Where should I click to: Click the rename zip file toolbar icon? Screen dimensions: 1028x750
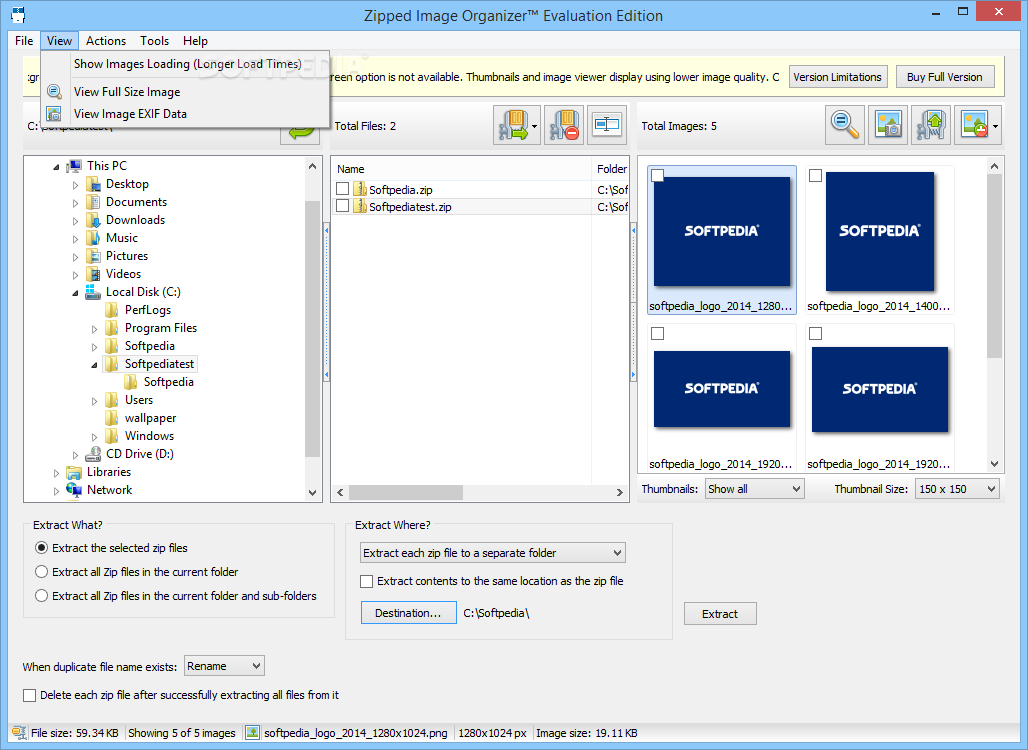(x=606, y=125)
